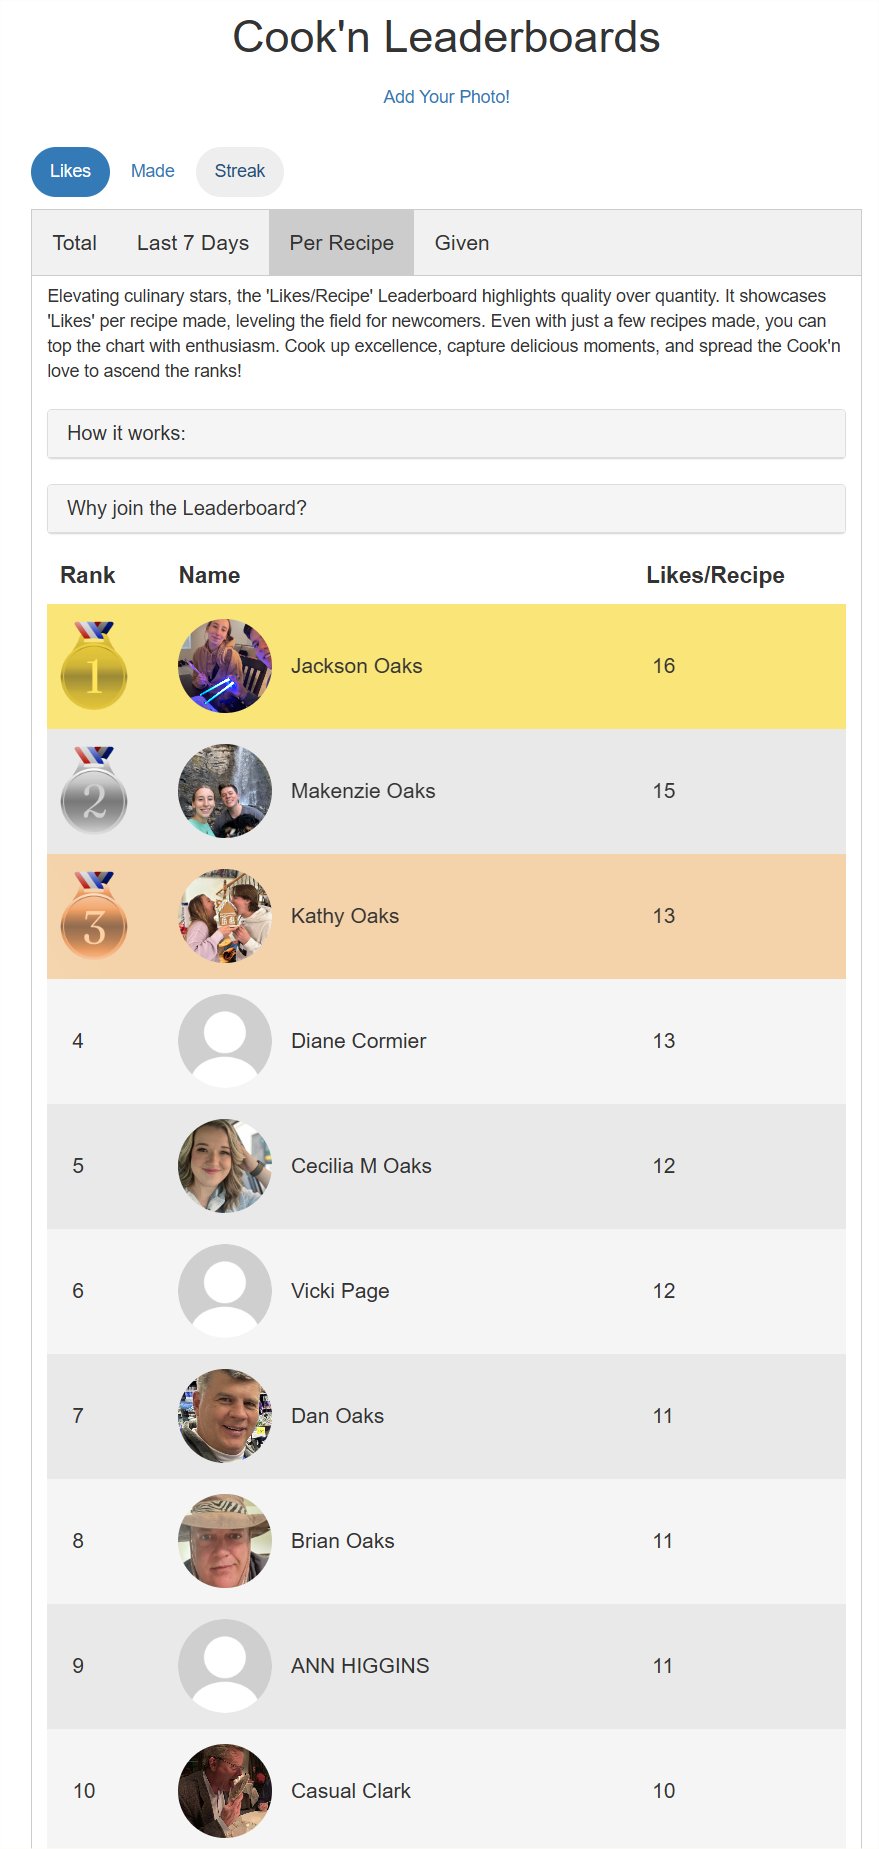The width and height of the screenshot is (879, 1849).
Task: Click Vicki Page's placeholder avatar icon
Action: pos(225,1291)
